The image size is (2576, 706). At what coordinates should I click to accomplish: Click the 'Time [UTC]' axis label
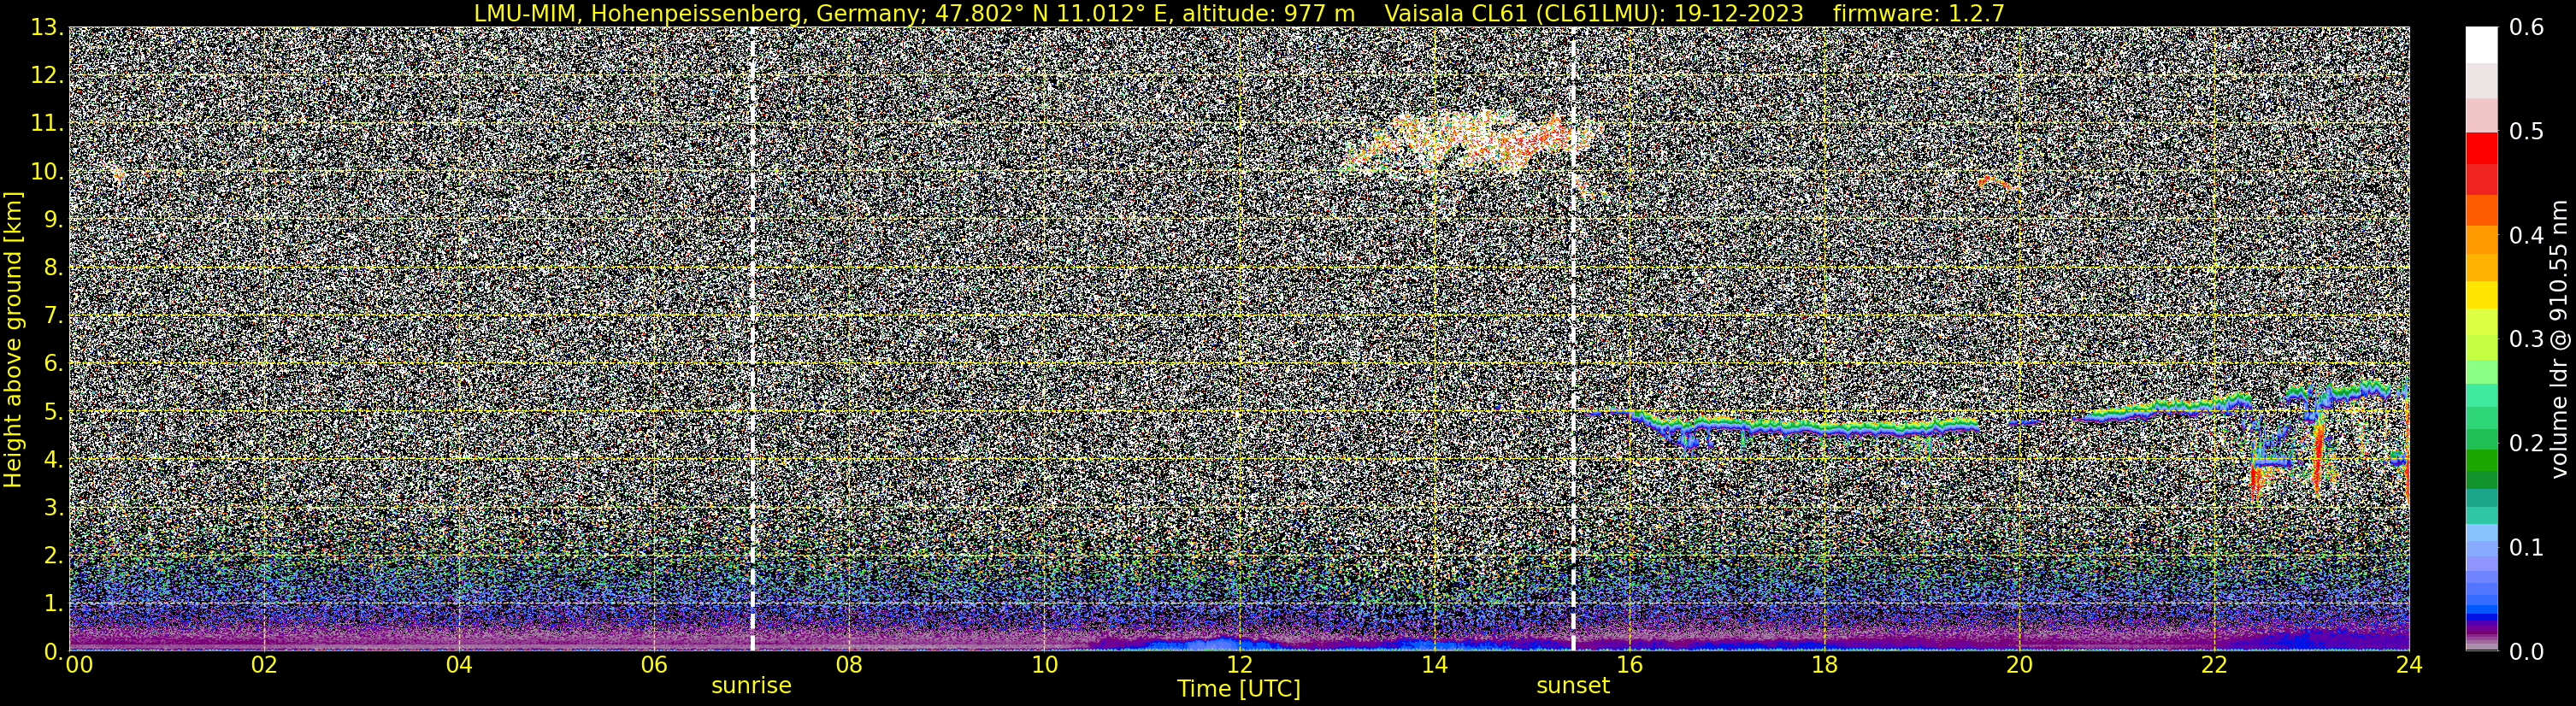tap(1239, 689)
